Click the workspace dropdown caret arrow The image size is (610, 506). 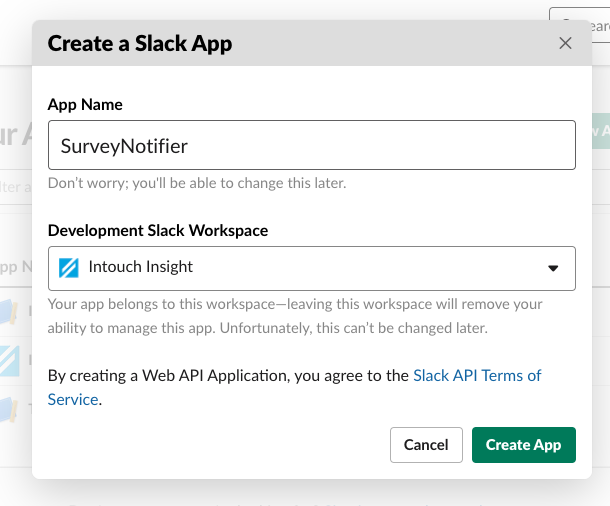click(x=553, y=268)
